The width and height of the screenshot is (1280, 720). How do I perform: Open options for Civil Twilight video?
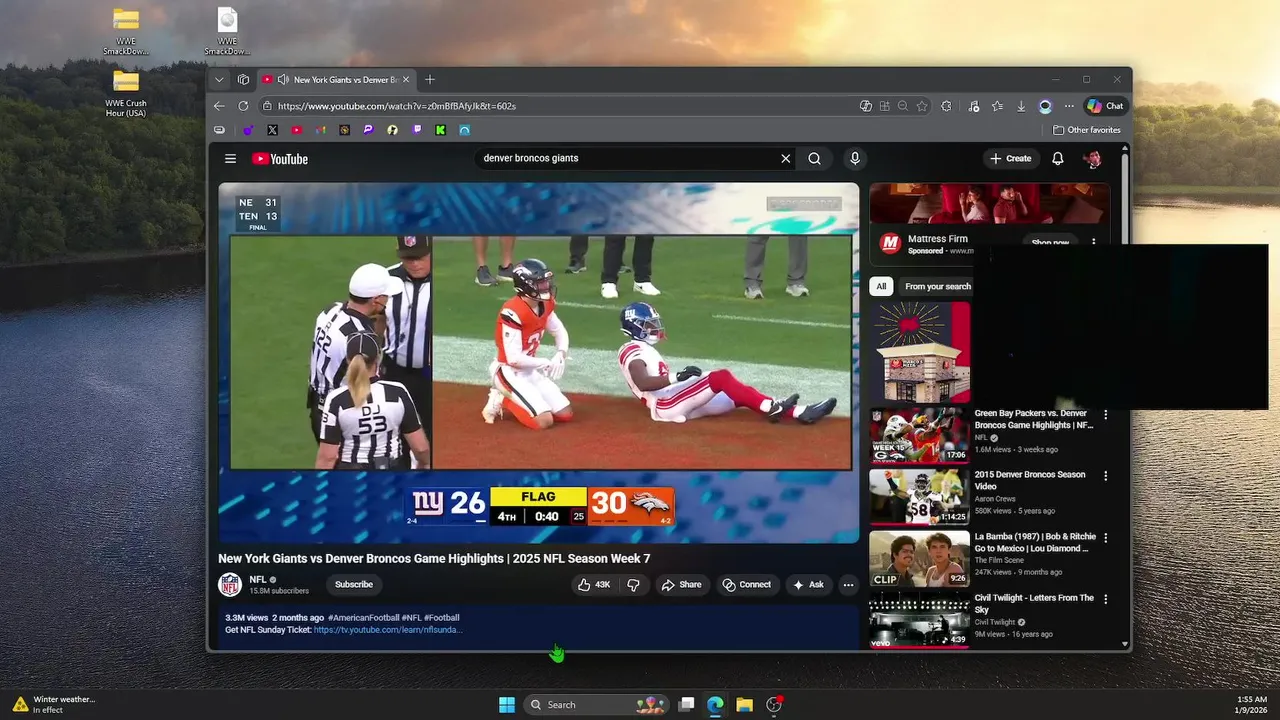1105,598
